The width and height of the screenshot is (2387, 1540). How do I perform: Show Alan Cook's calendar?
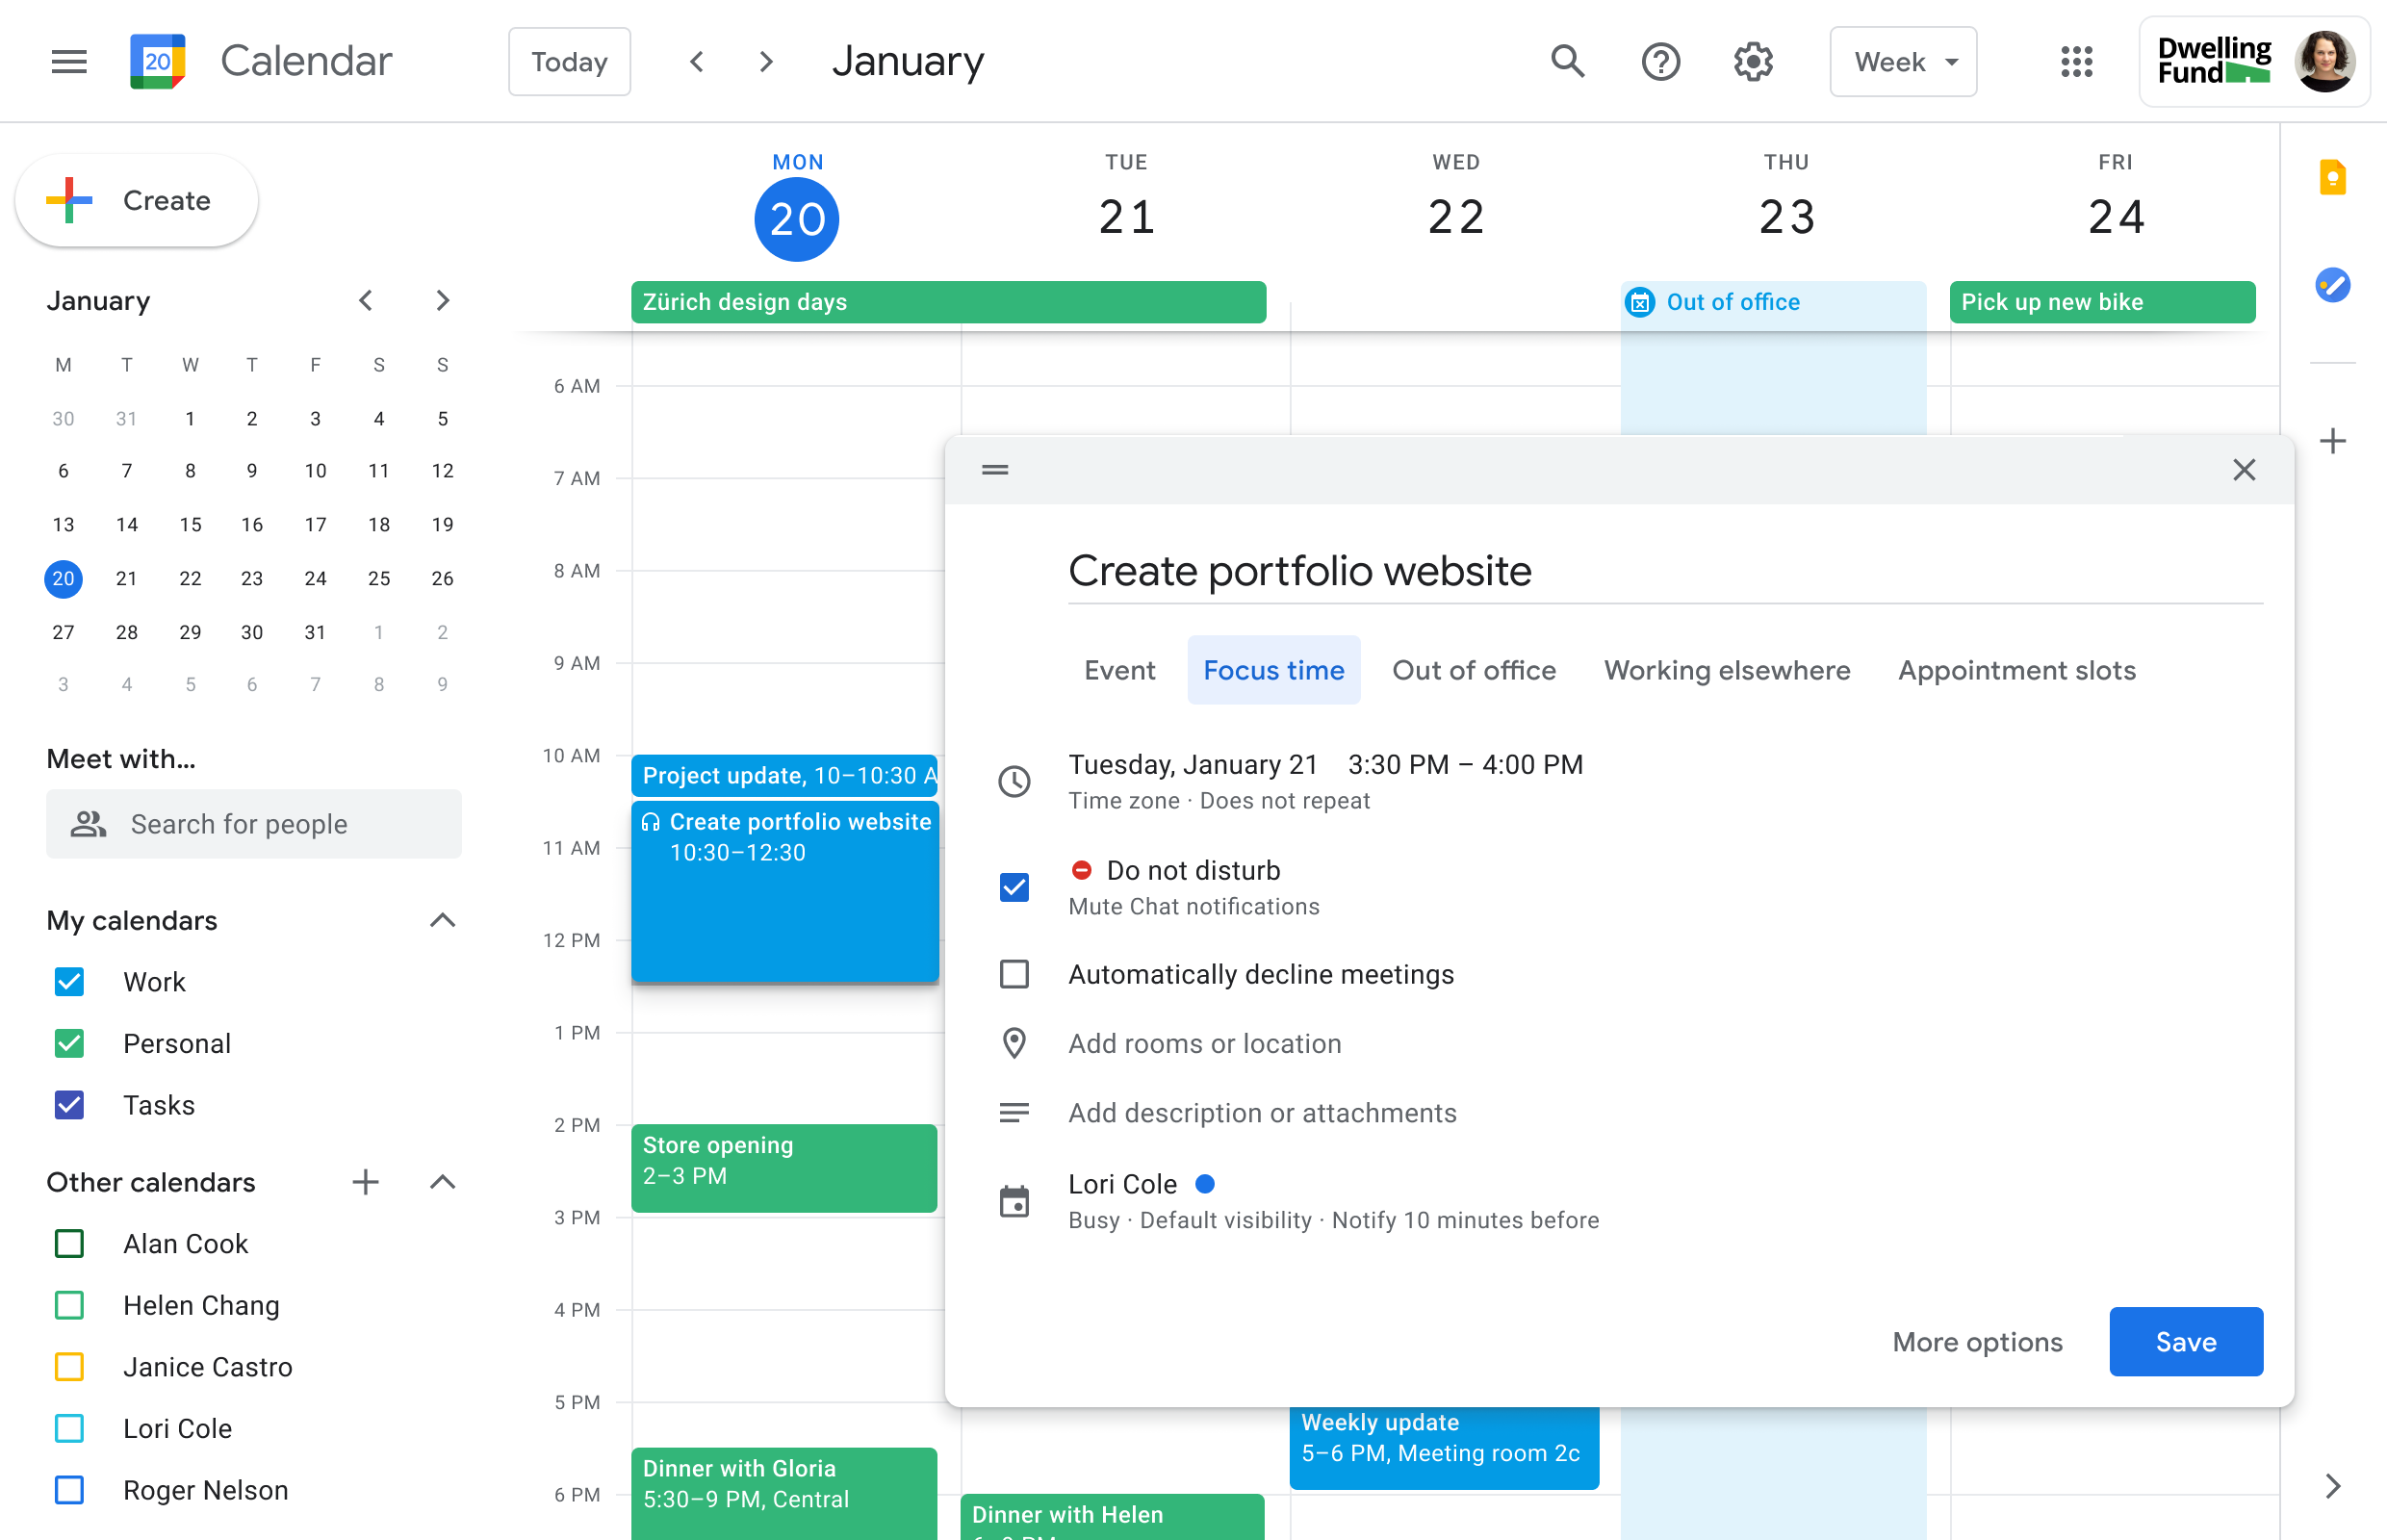coord(68,1243)
